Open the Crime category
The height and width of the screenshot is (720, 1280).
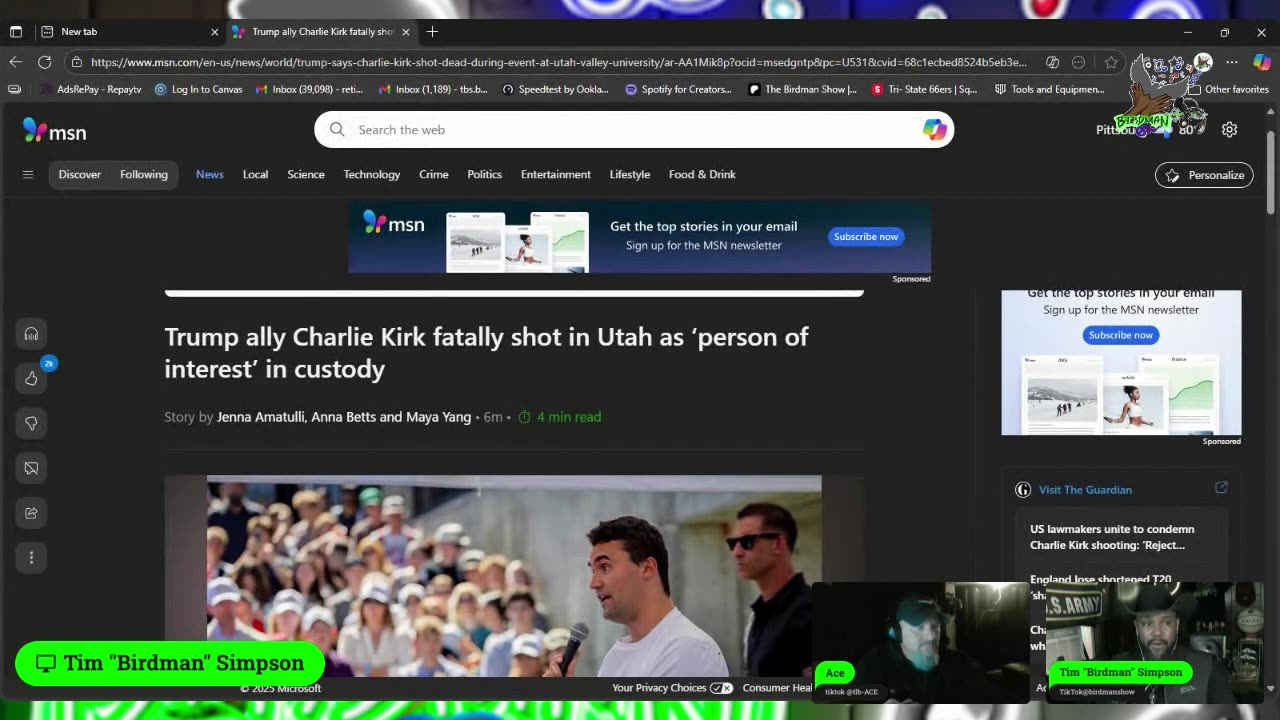click(x=434, y=174)
